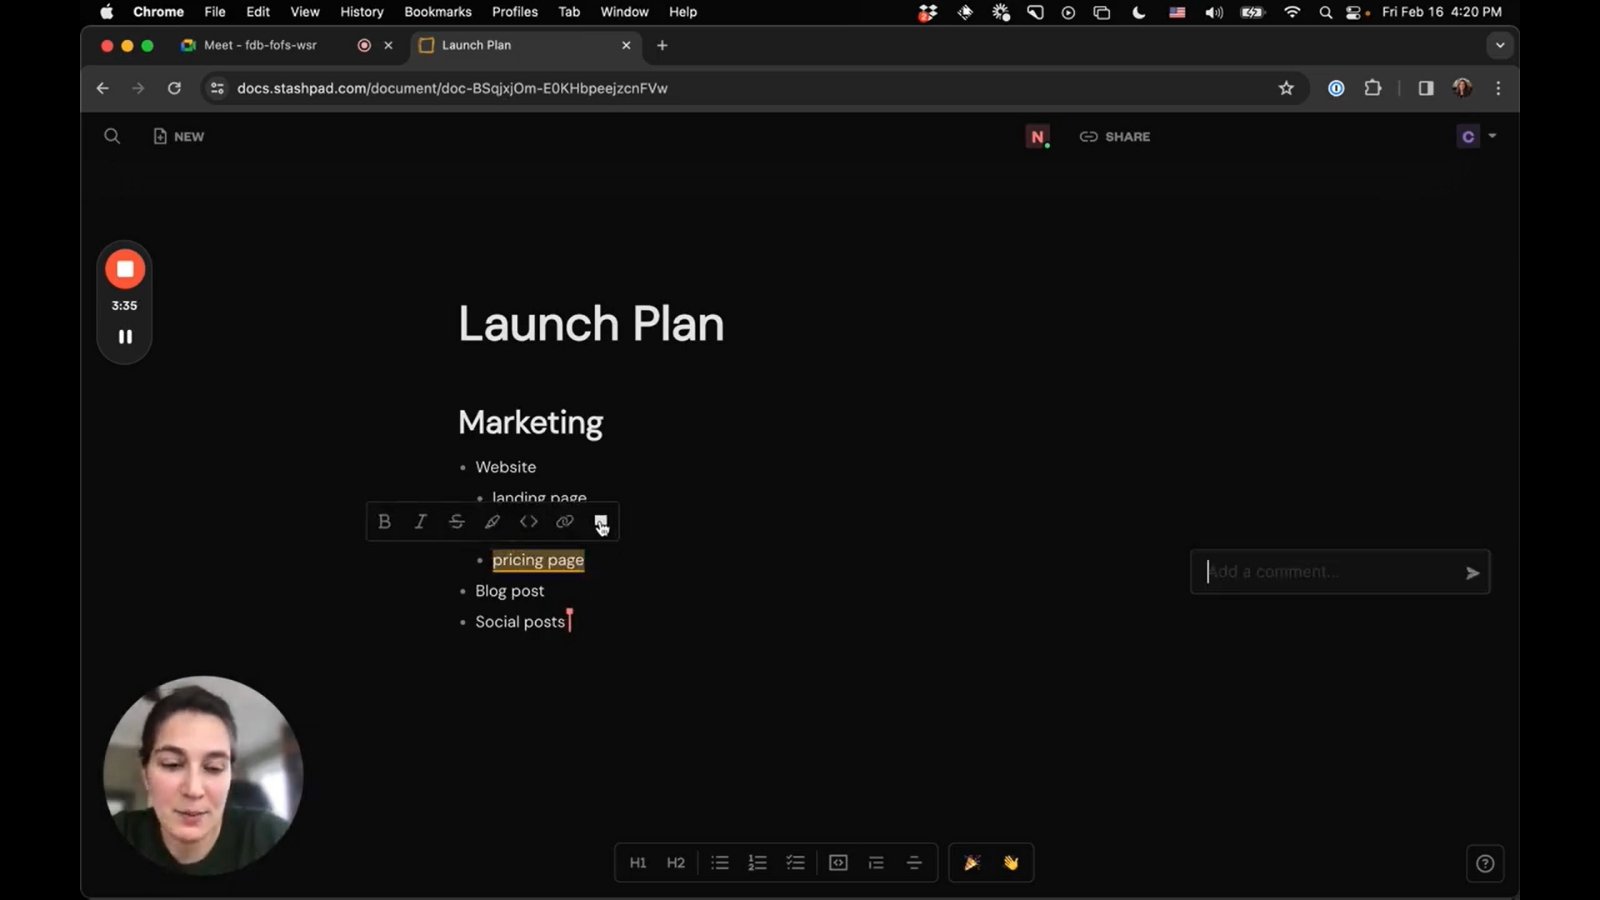1600x900 pixels.
Task: Pause the screen recording
Action: point(125,337)
